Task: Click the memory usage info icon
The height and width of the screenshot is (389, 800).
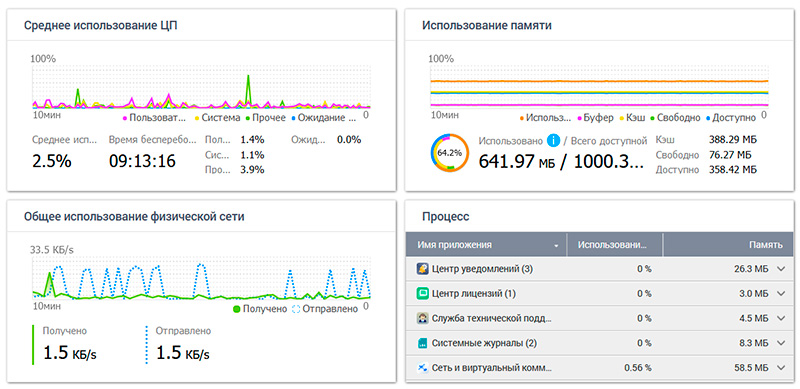Action: tap(553, 140)
